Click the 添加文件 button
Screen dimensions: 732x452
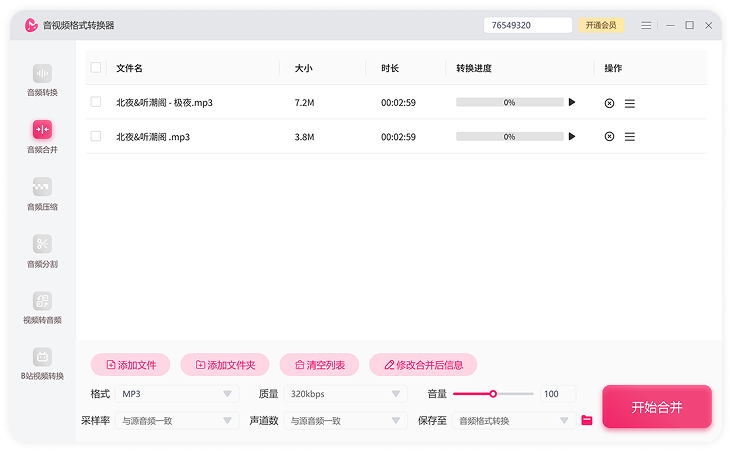click(x=130, y=365)
